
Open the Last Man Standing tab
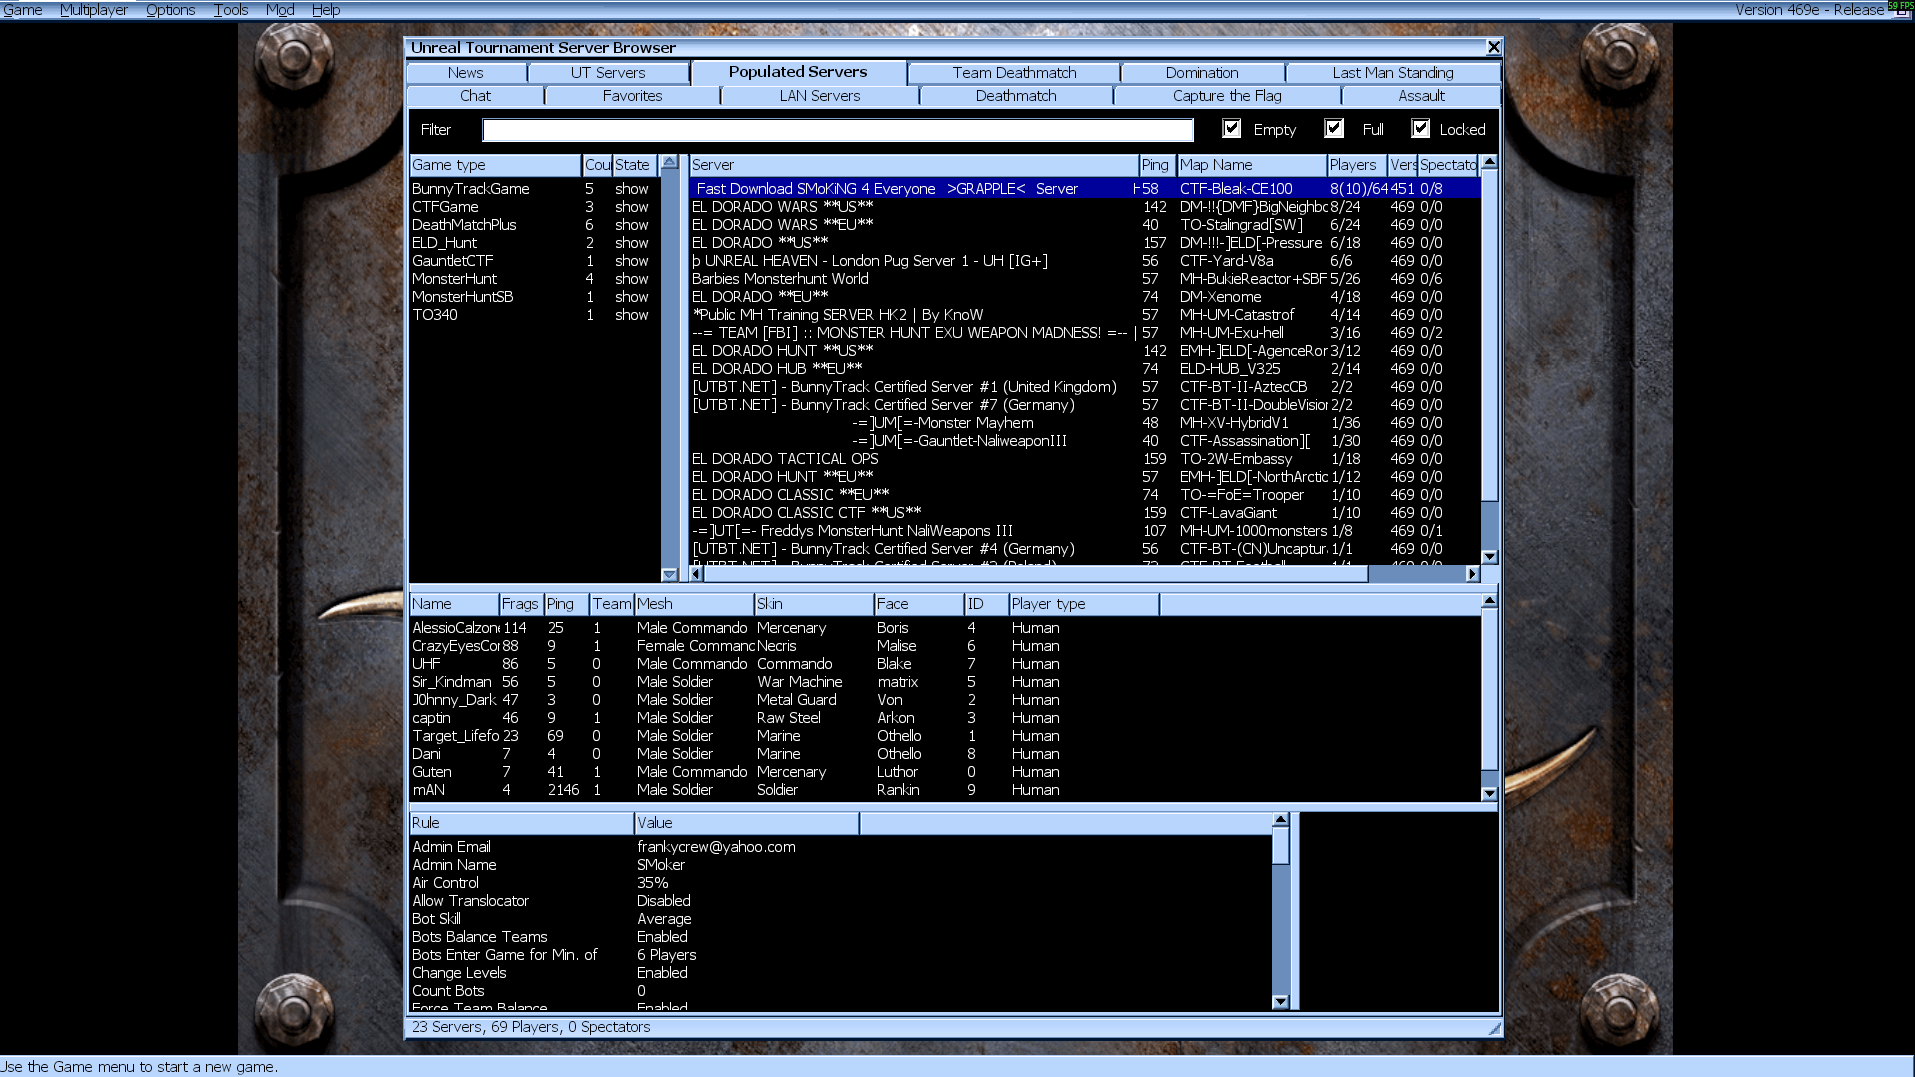pyautogui.click(x=1393, y=73)
